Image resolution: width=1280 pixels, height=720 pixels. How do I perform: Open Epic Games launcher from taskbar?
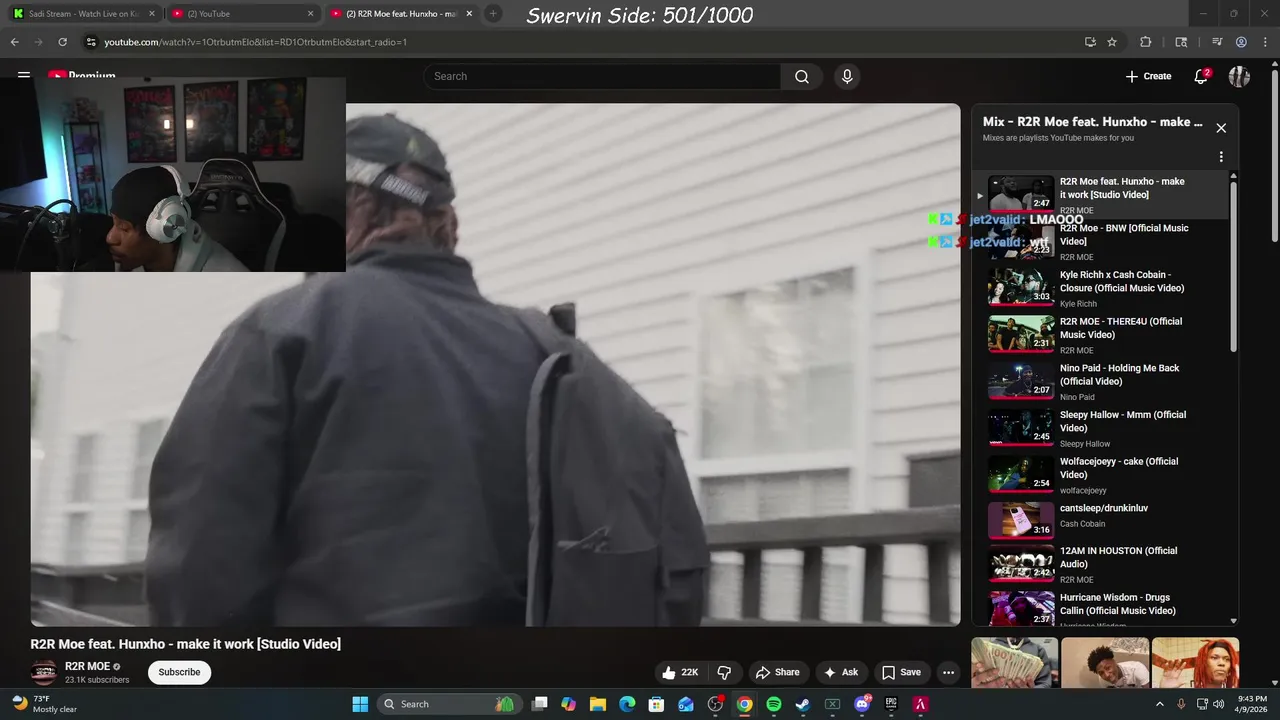click(x=891, y=704)
